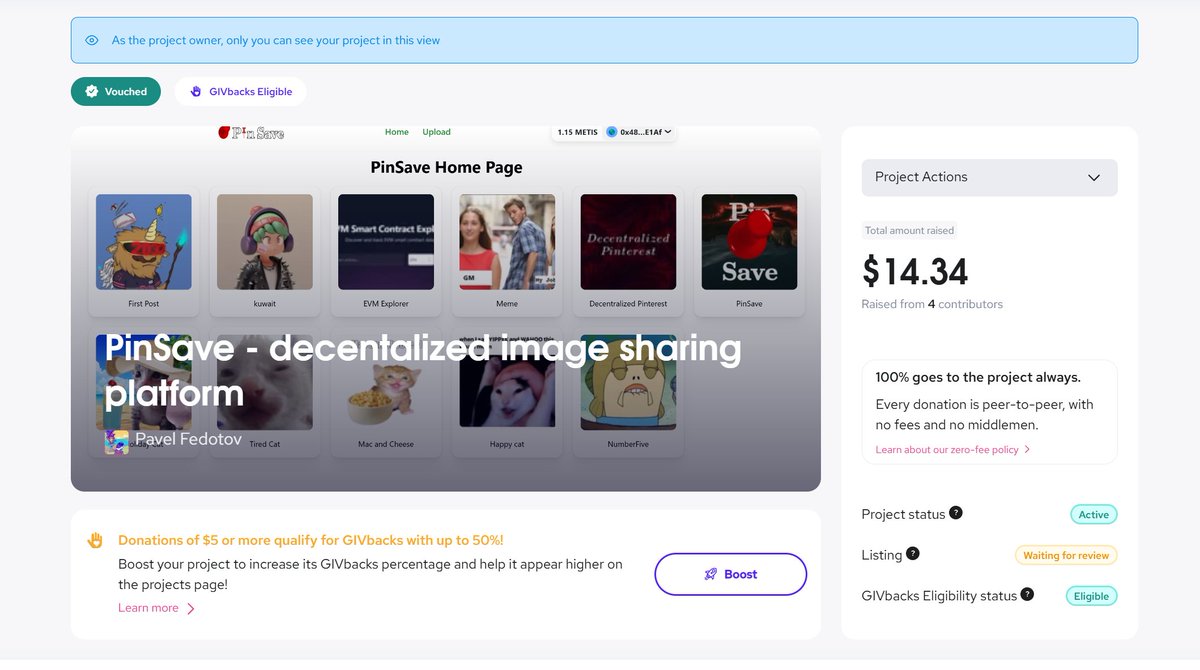The width and height of the screenshot is (1200, 670).
Task: Click the Vouched badge checkmark icon
Action: [x=92, y=91]
